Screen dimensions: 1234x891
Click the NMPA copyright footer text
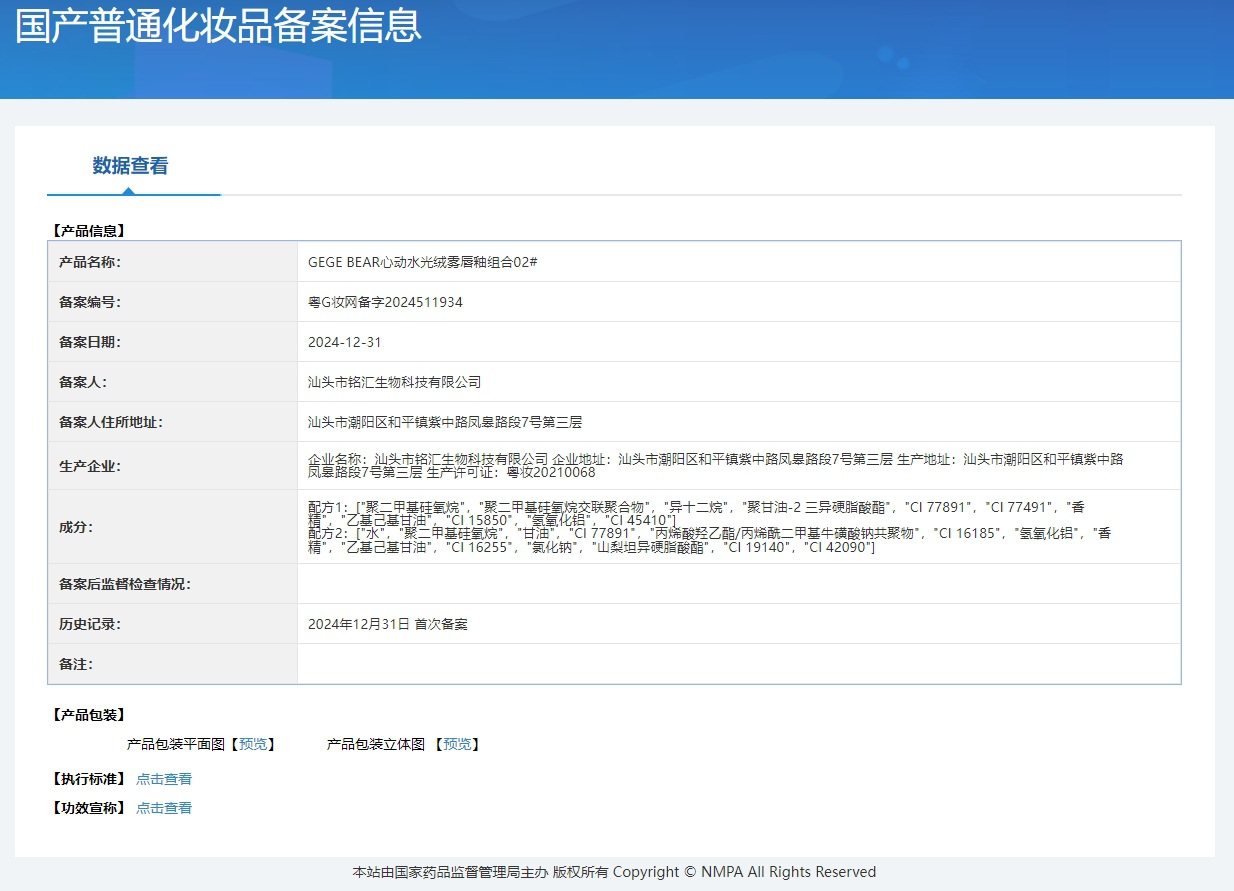pos(614,872)
